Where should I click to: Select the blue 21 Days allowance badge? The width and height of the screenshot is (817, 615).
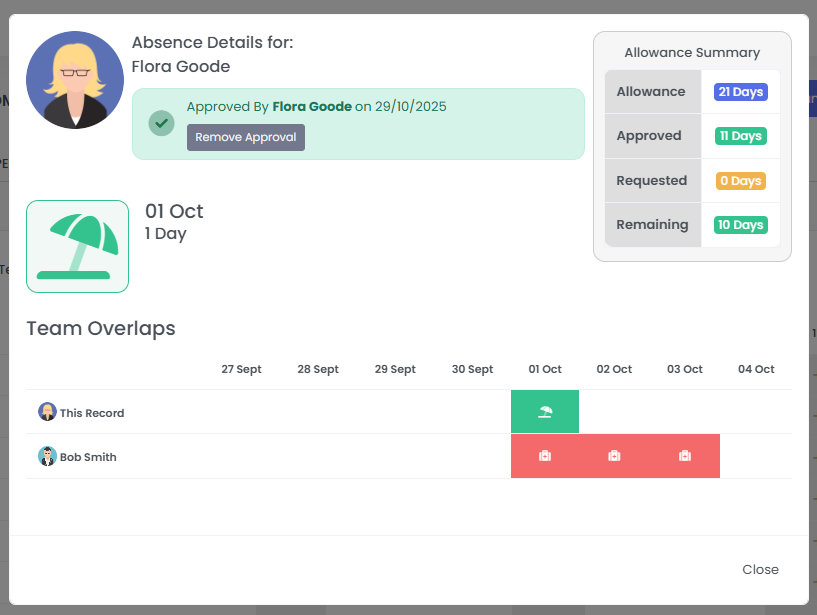740,91
